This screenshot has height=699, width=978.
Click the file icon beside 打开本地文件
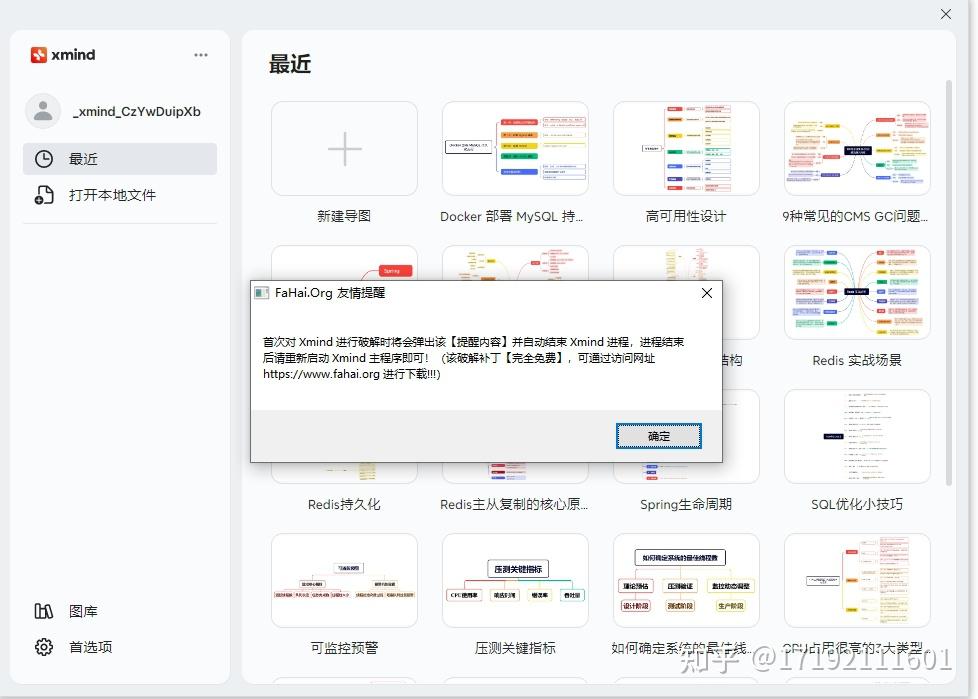[44, 195]
